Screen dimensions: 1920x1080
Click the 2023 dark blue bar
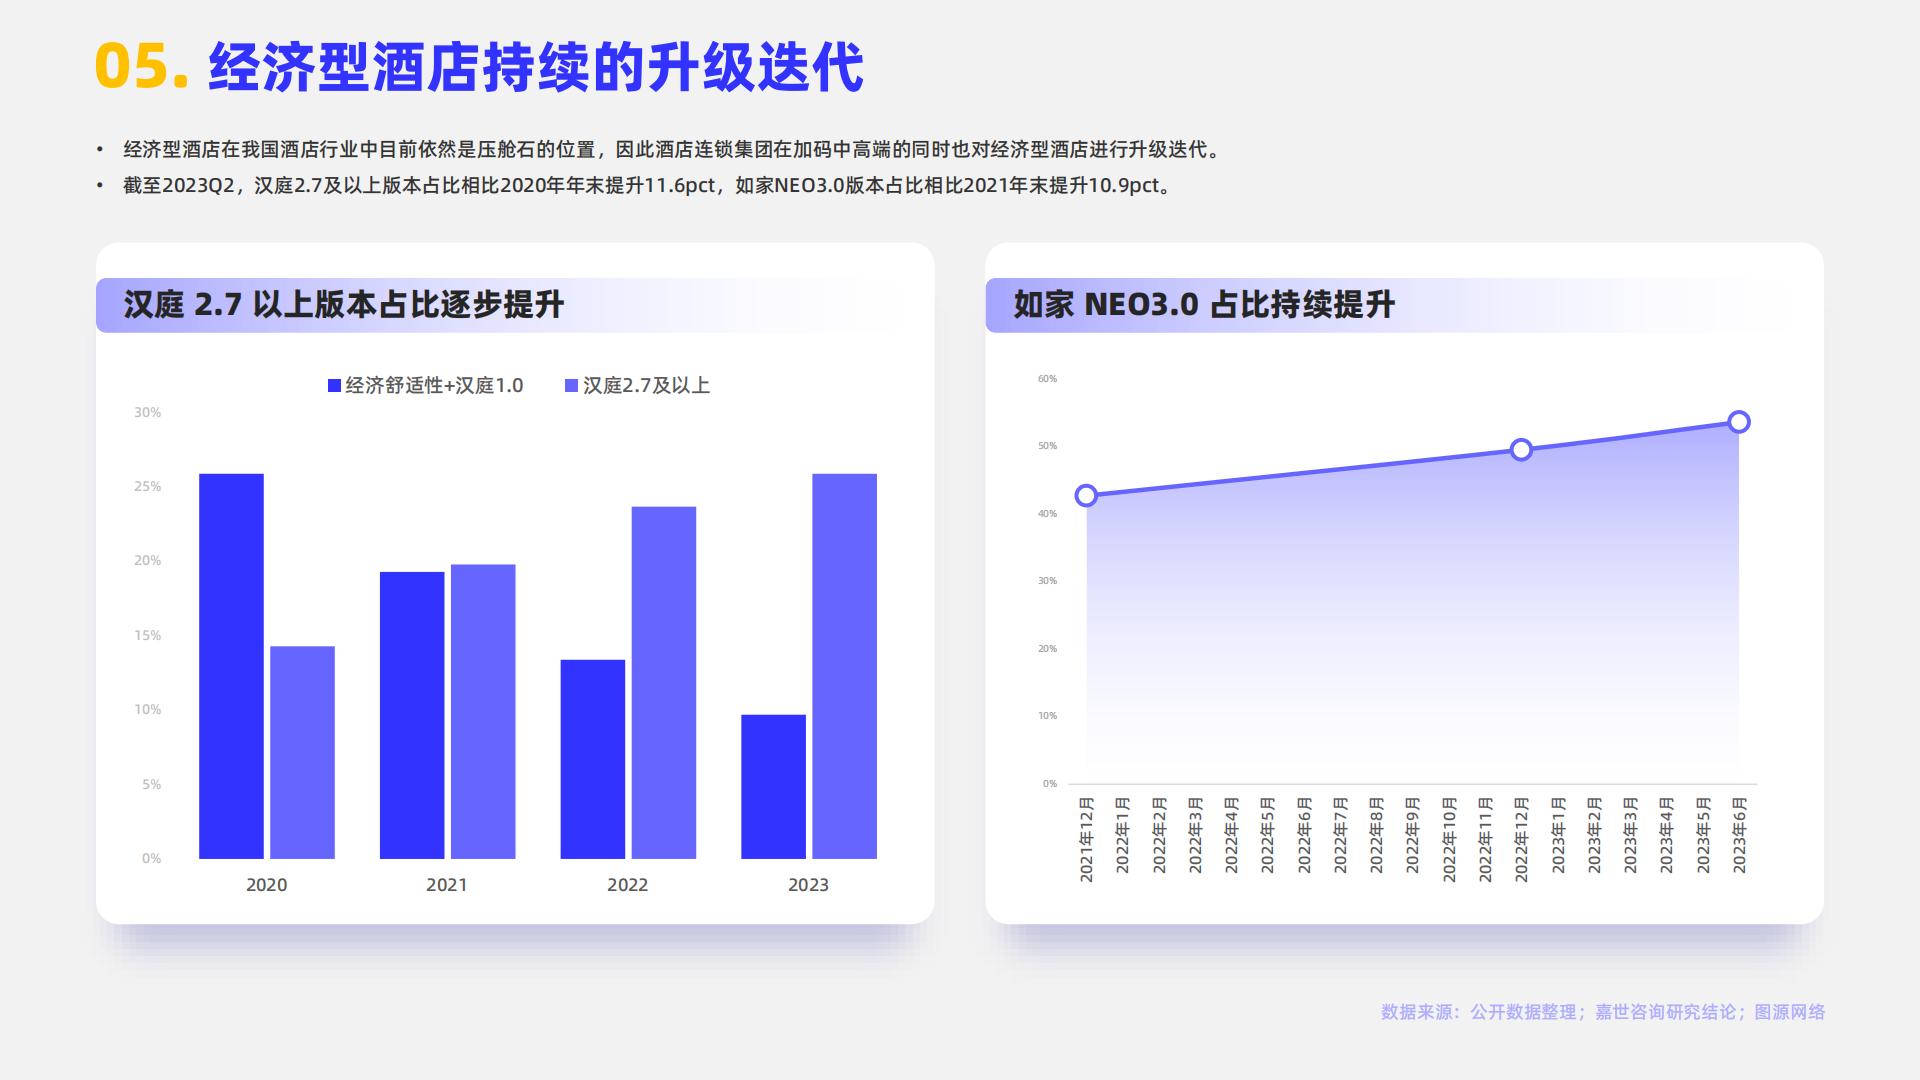point(773,787)
